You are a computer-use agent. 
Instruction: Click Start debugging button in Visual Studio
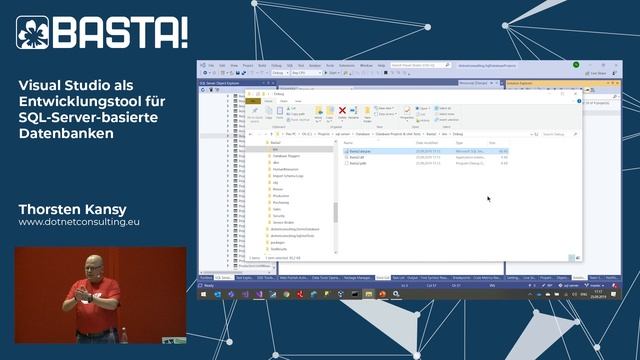[332, 73]
